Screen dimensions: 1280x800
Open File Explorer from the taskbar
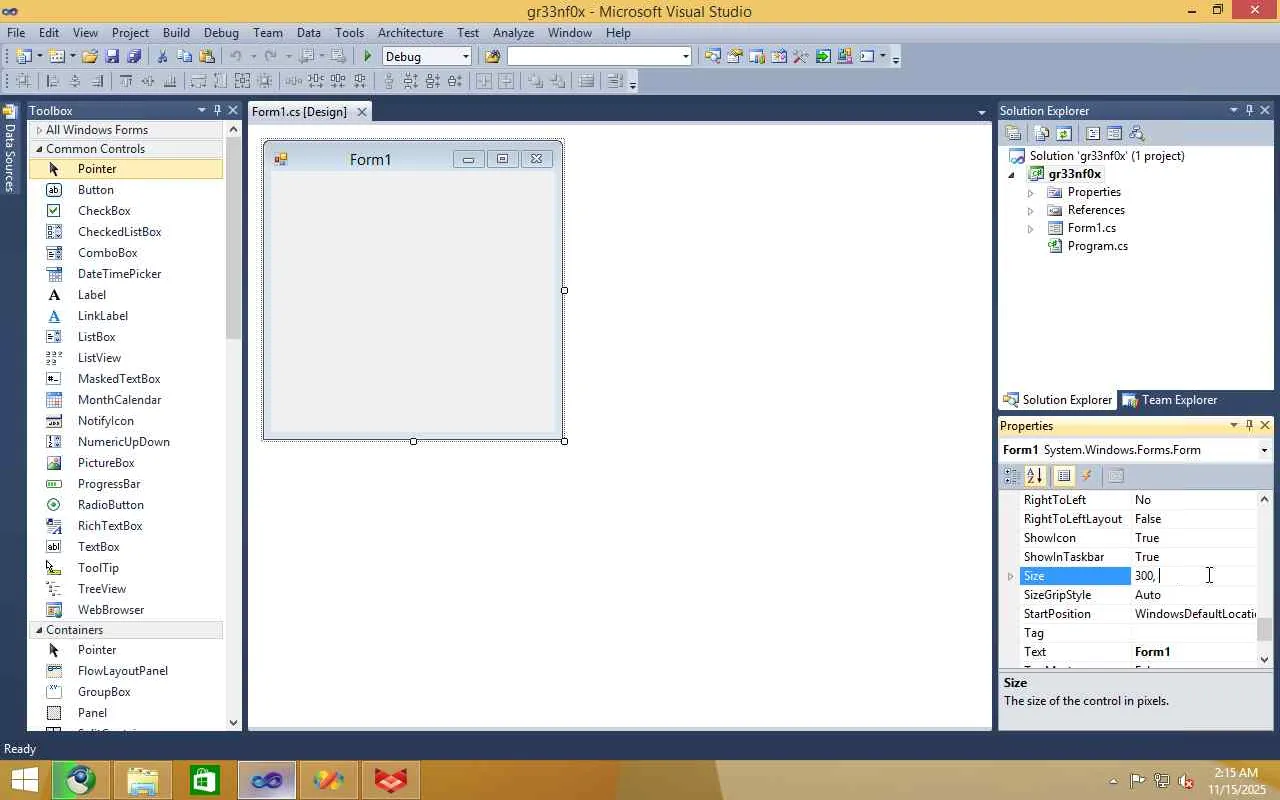[x=143, y=780]
